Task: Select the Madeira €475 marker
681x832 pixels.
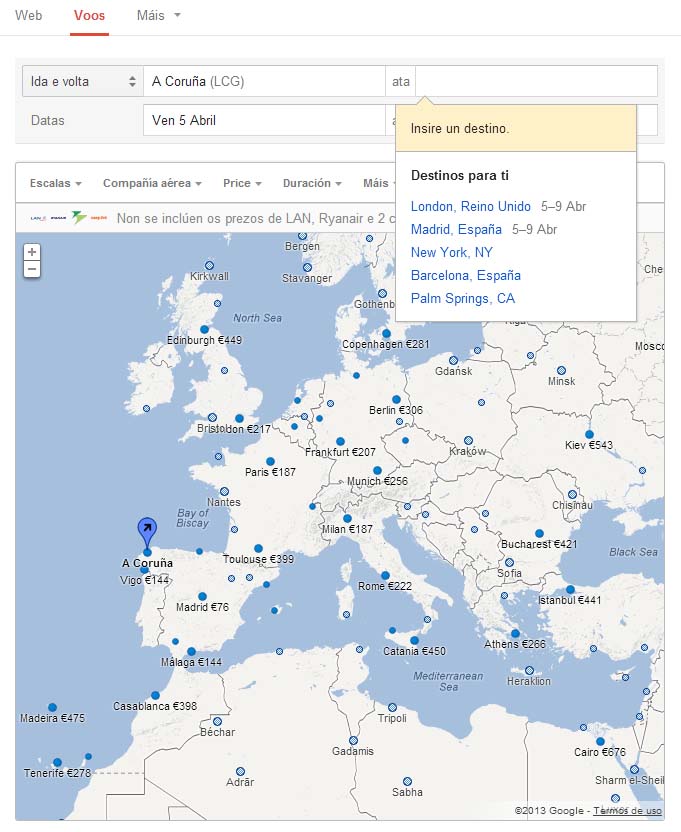Action: point(52,707)
